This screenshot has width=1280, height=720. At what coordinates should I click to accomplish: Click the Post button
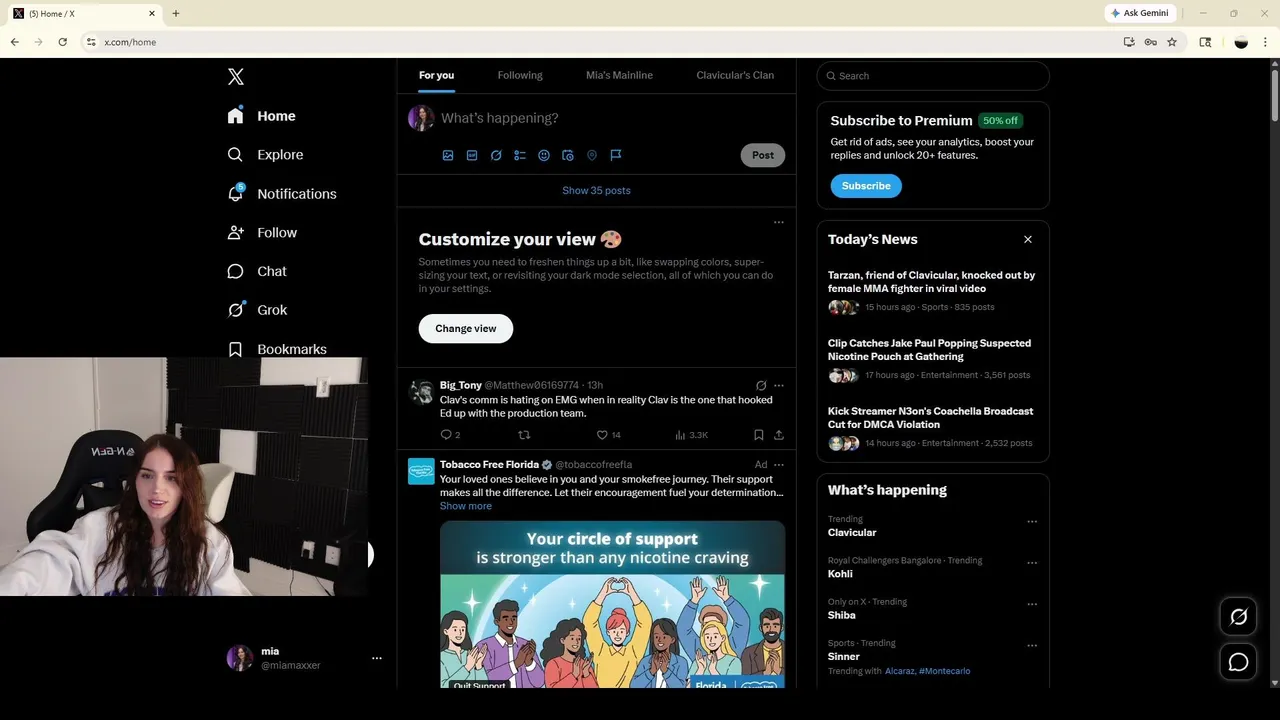[x=763, y=155]
